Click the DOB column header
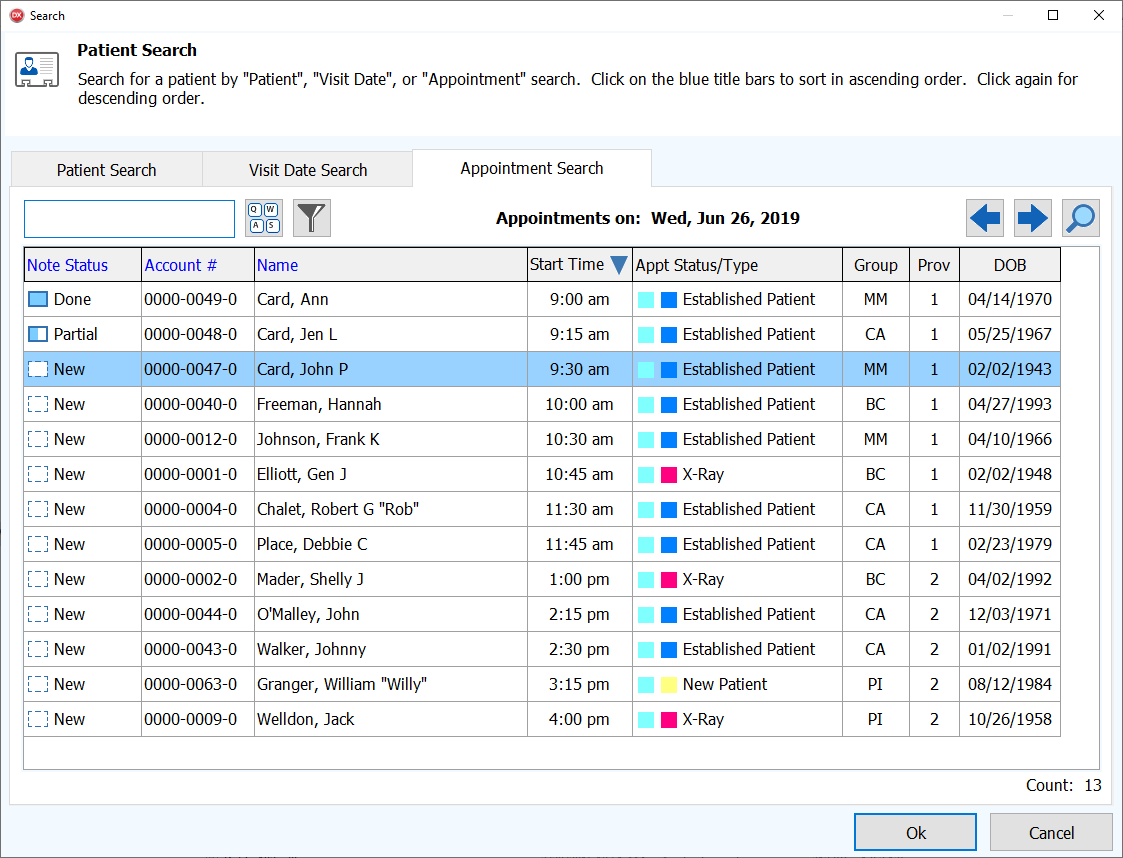Screen dimensions: 1123x858 coord(1010,265)
